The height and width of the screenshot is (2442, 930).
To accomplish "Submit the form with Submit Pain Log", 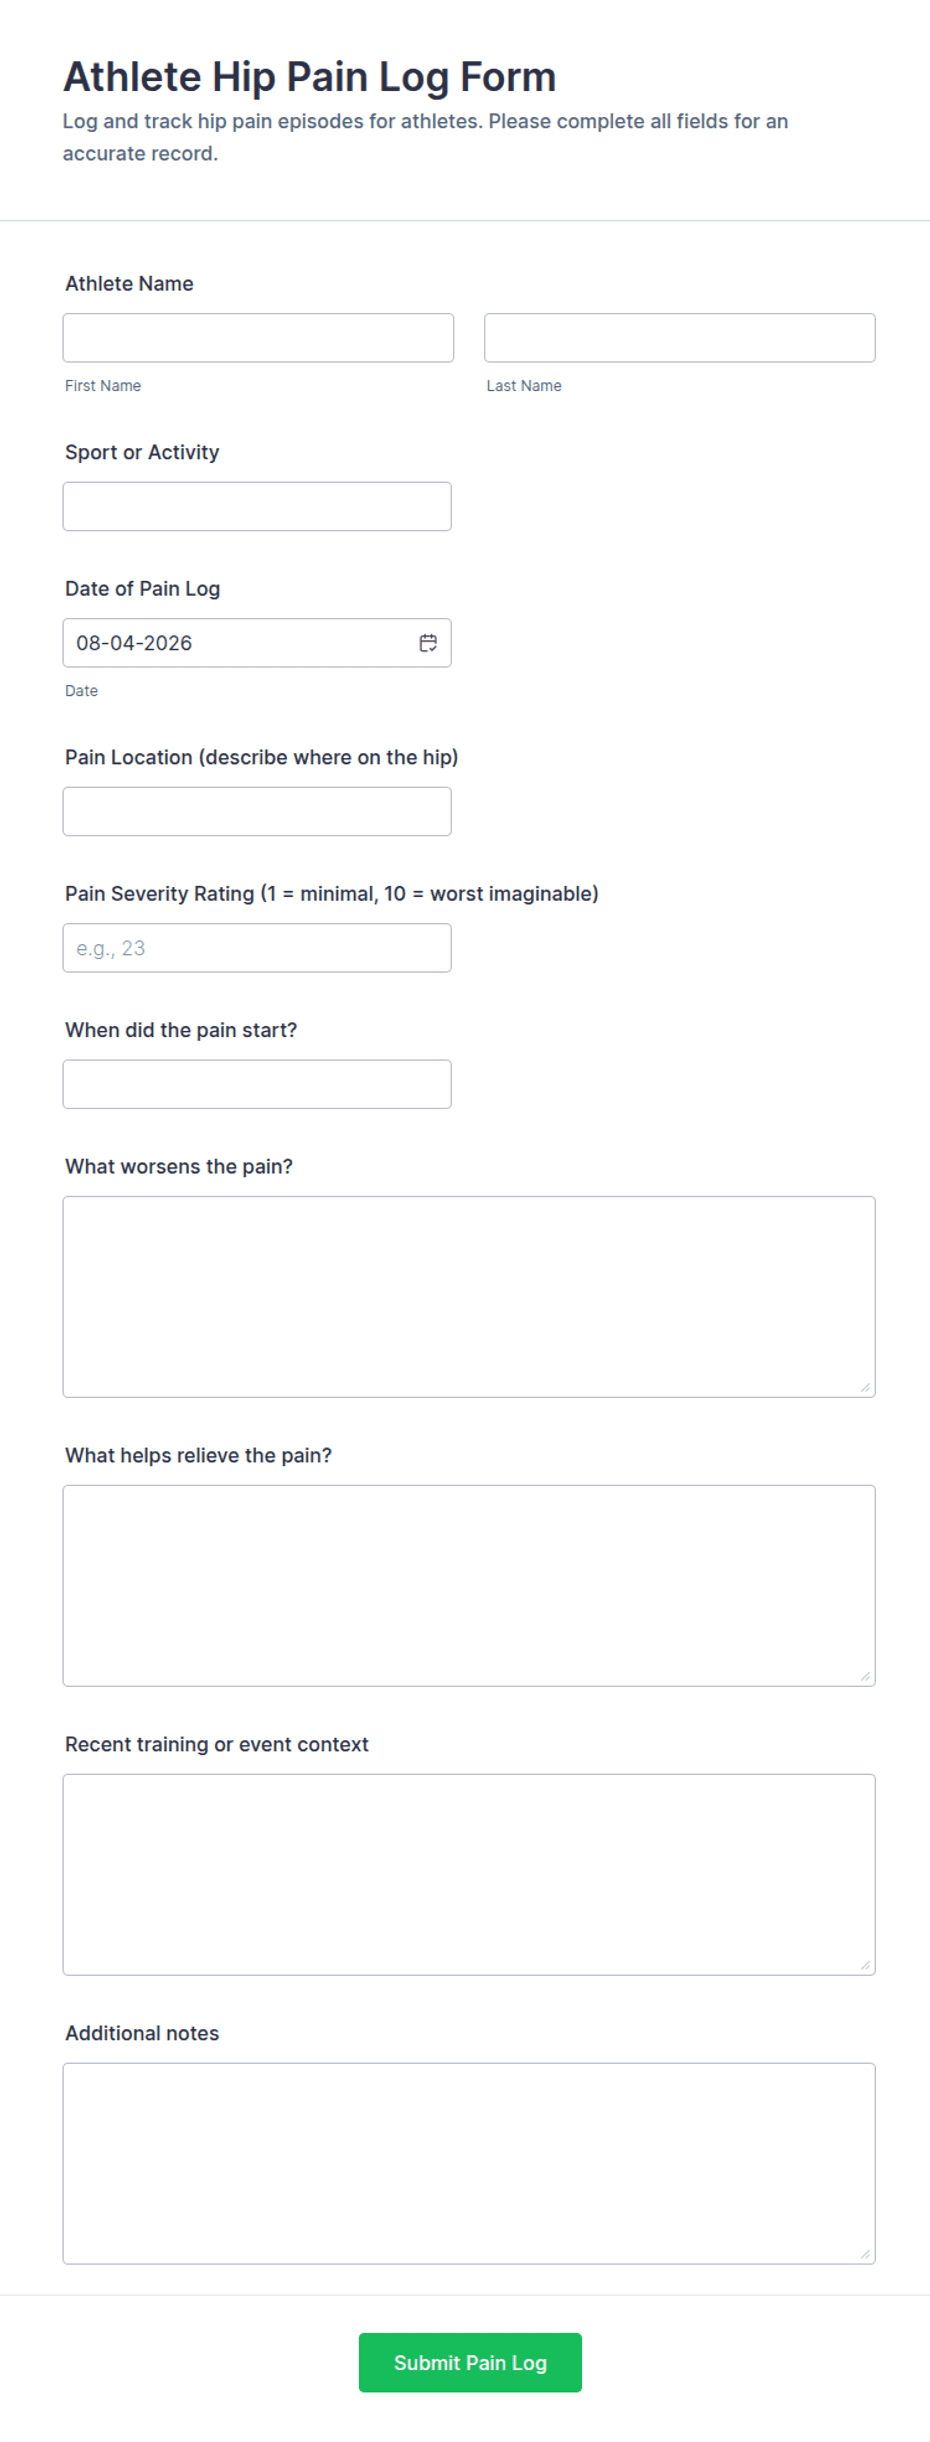I will click(470, 2363).
